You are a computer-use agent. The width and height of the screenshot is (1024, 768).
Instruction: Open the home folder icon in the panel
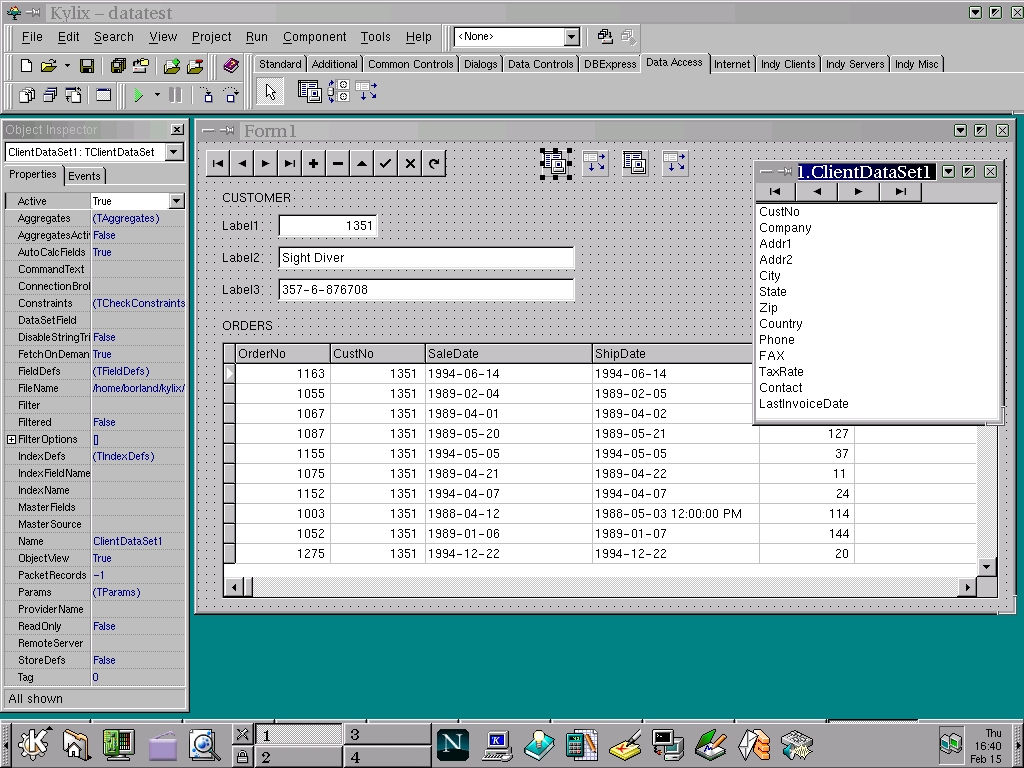click(x=75, y=744)
